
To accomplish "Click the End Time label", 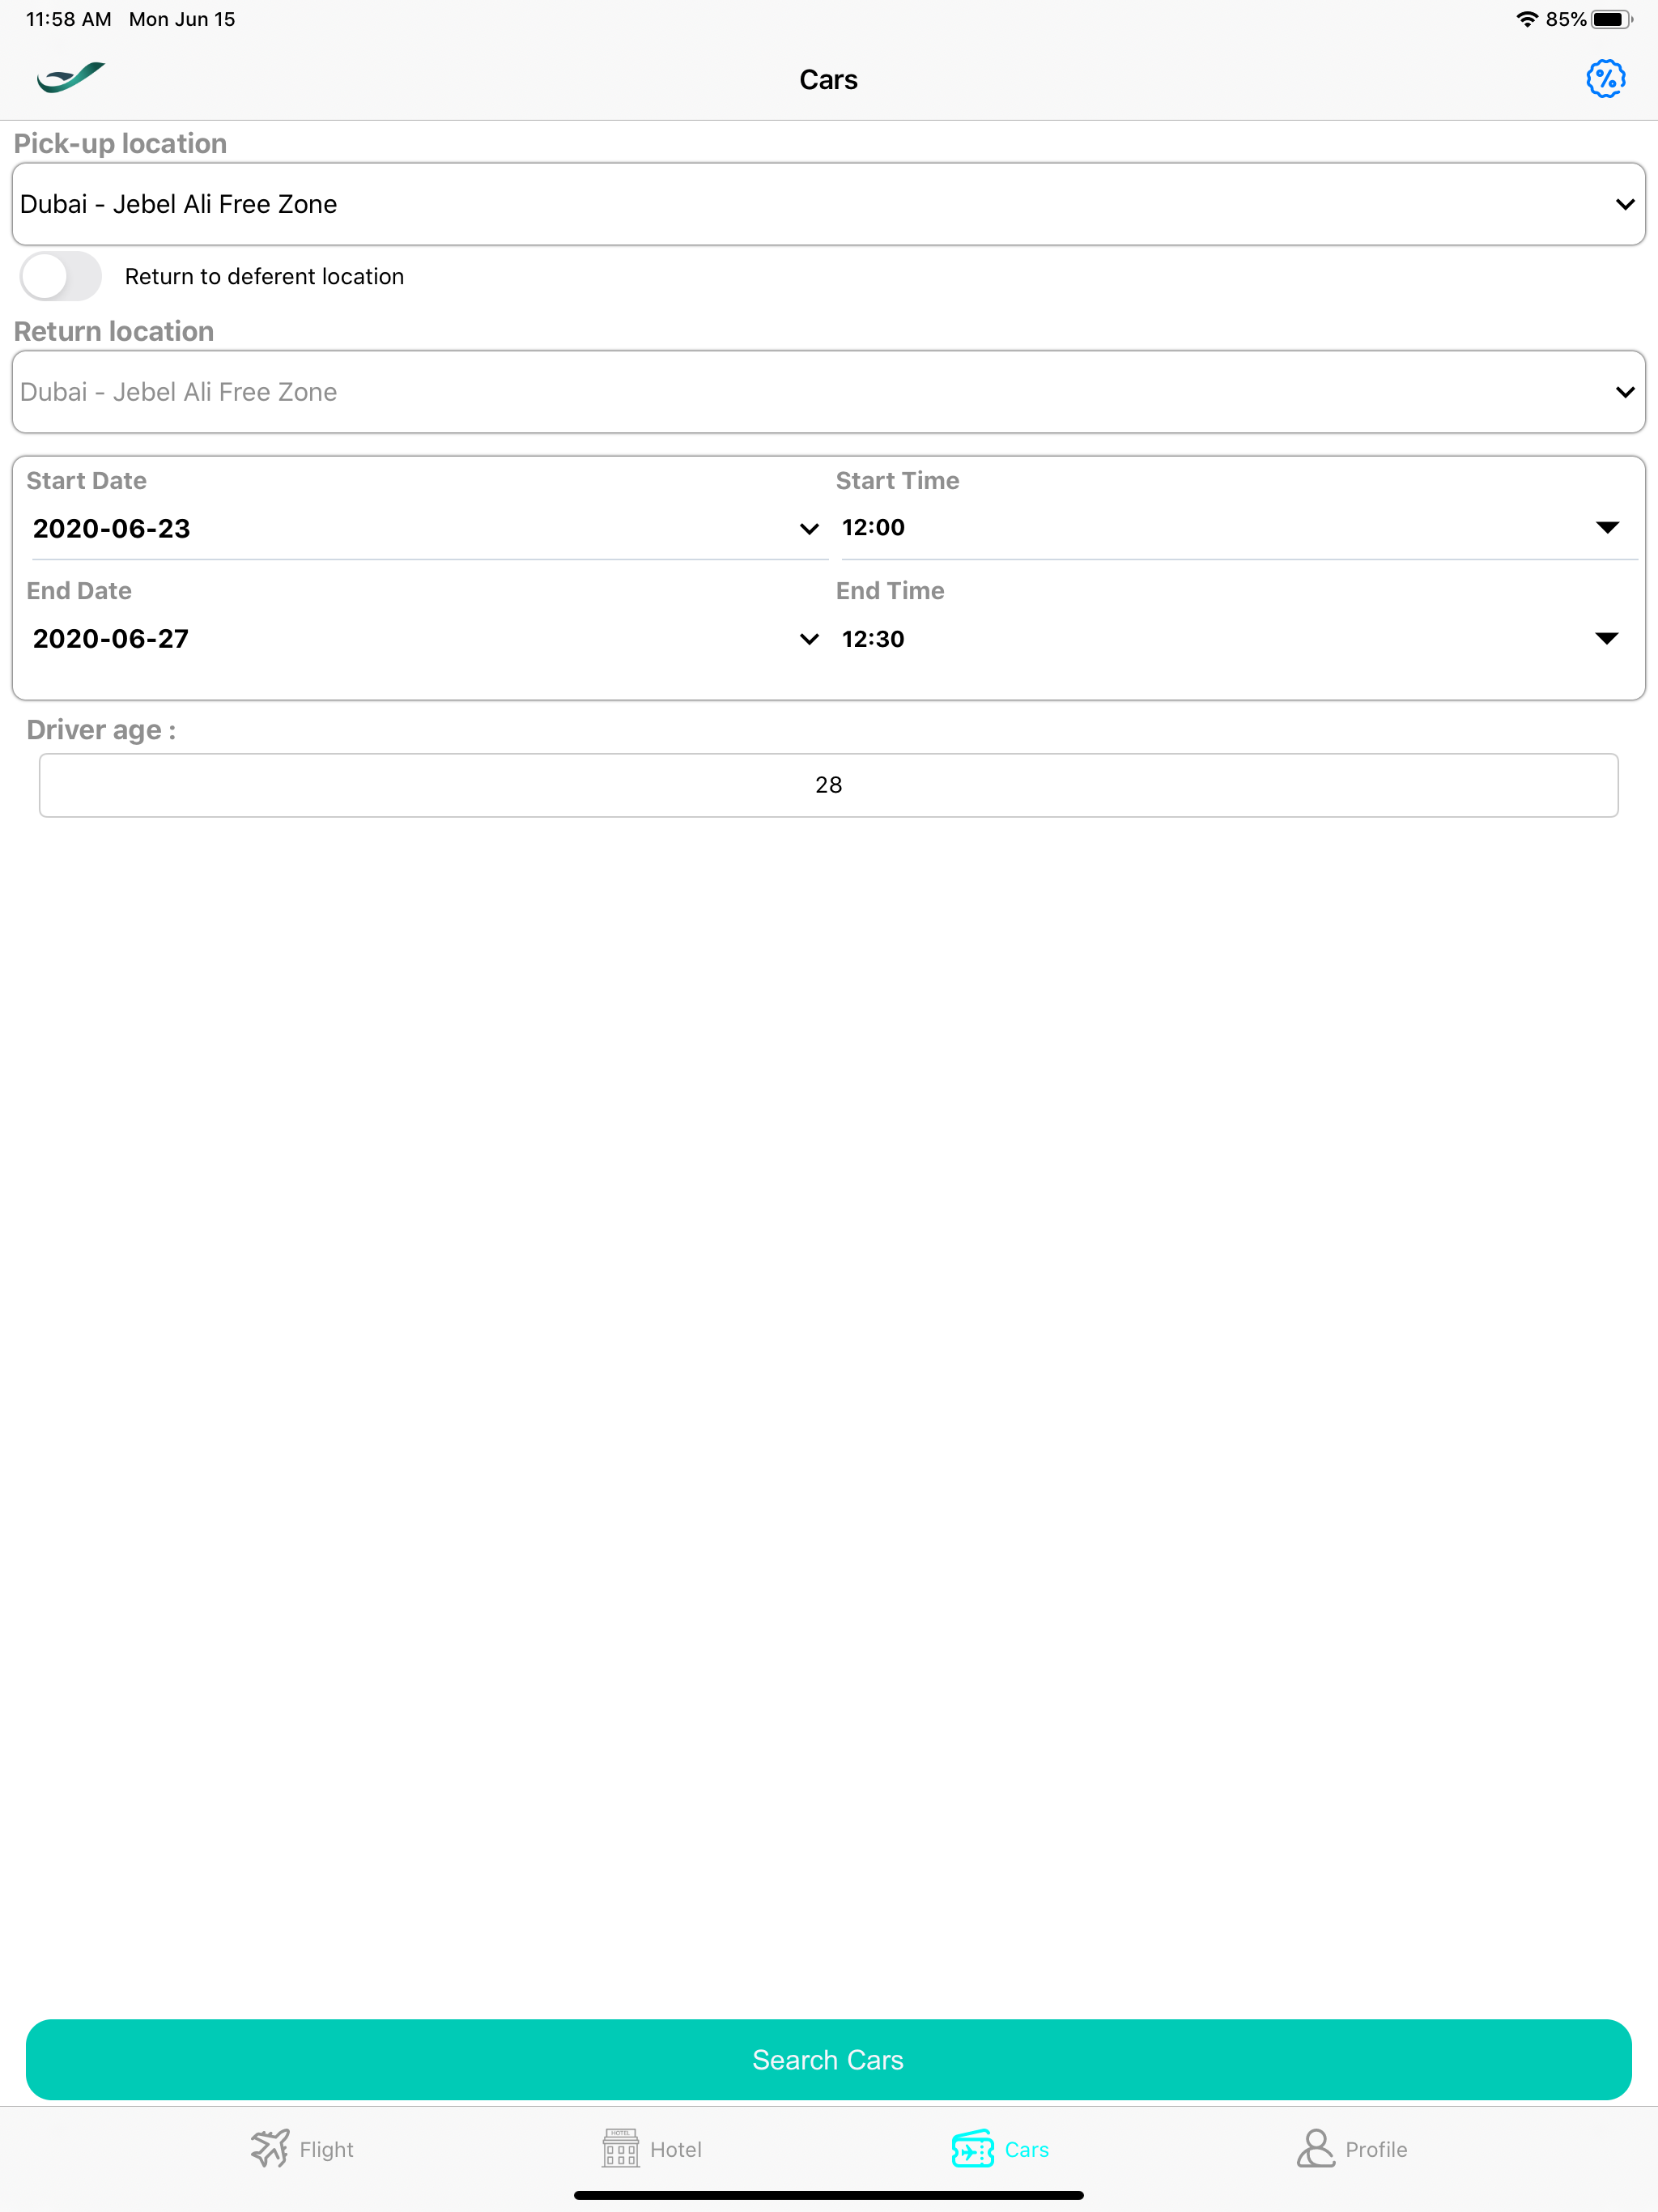I will point(890,591).
